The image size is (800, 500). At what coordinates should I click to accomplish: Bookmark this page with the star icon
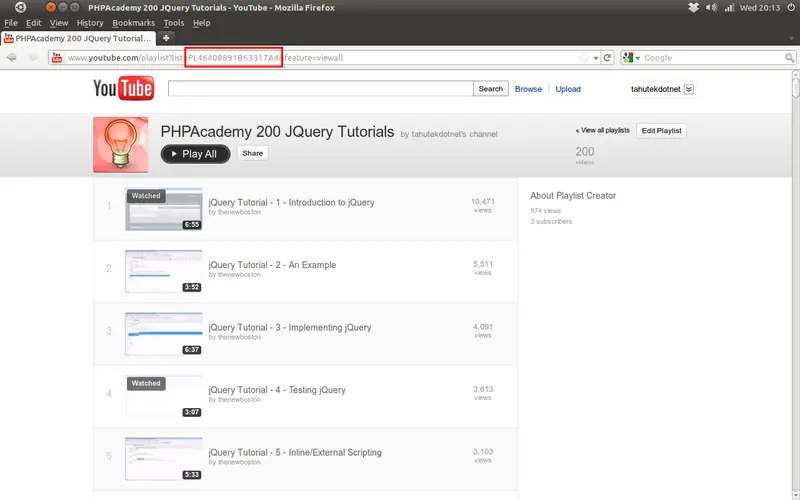(x=585, y=58)
